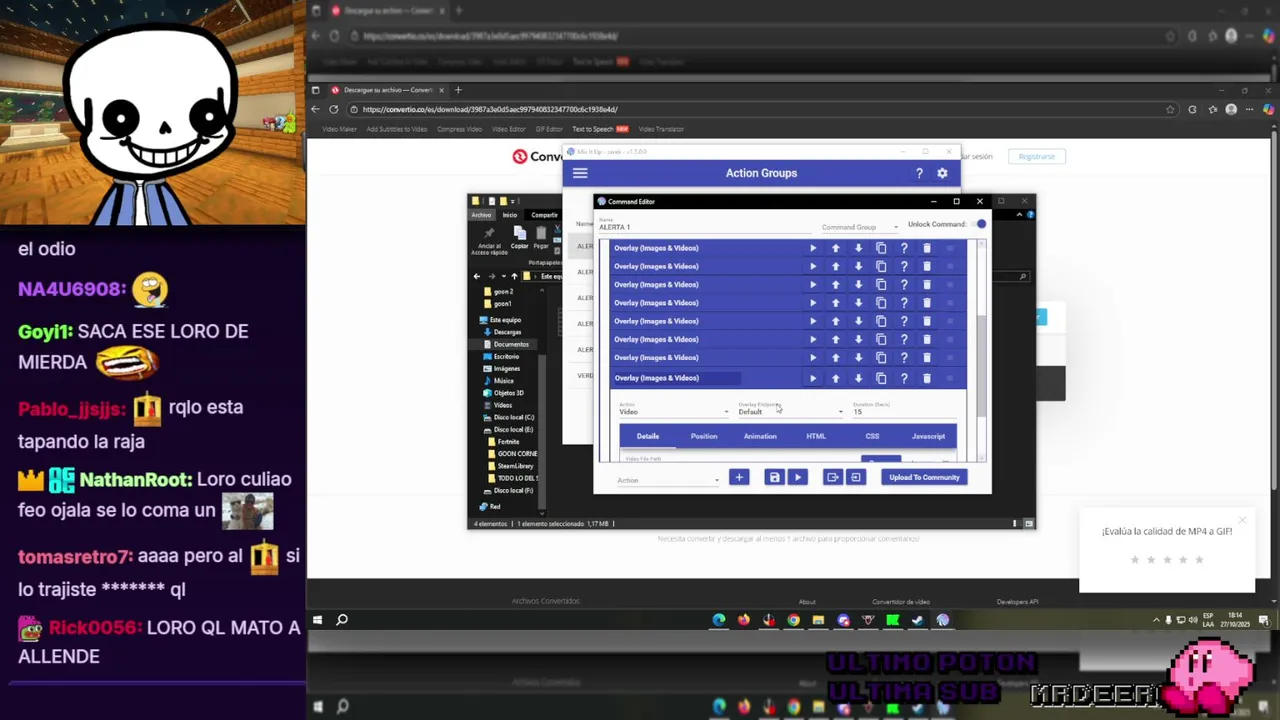Select Fortnite folder in Explorer tree
Viewport: 1280px width, 720px height.
[x=508, y=442]
